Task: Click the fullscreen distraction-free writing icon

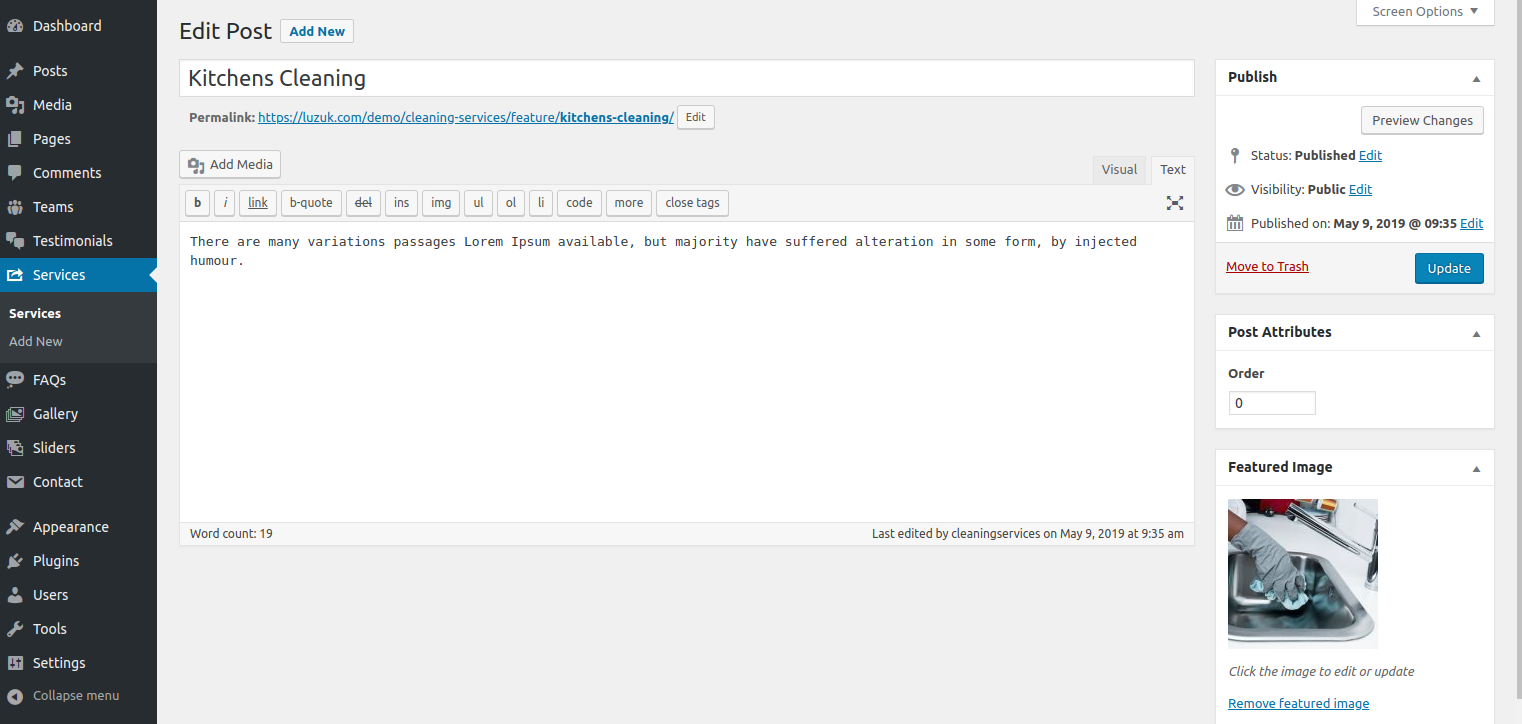Action: 1175,203
